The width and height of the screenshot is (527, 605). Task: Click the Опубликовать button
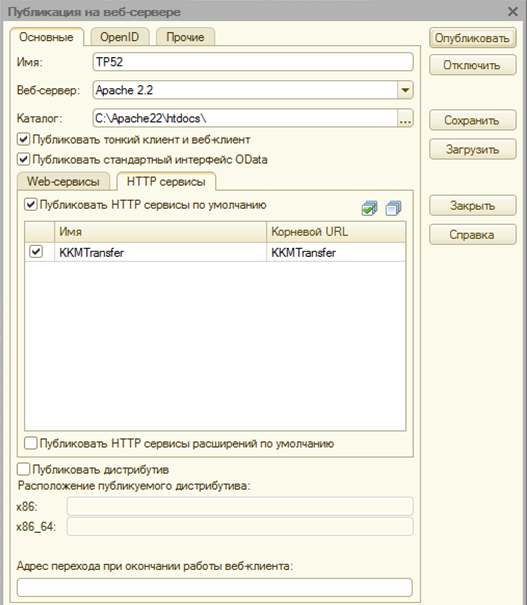point(473,38)
